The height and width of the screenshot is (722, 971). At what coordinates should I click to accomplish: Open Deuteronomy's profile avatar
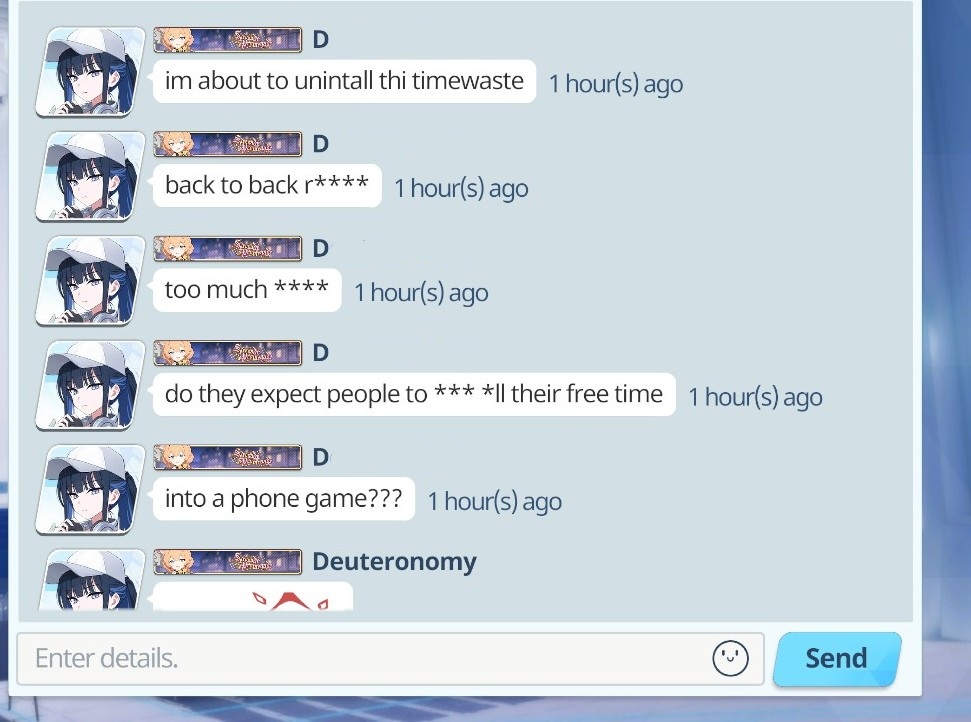(90, 580)
